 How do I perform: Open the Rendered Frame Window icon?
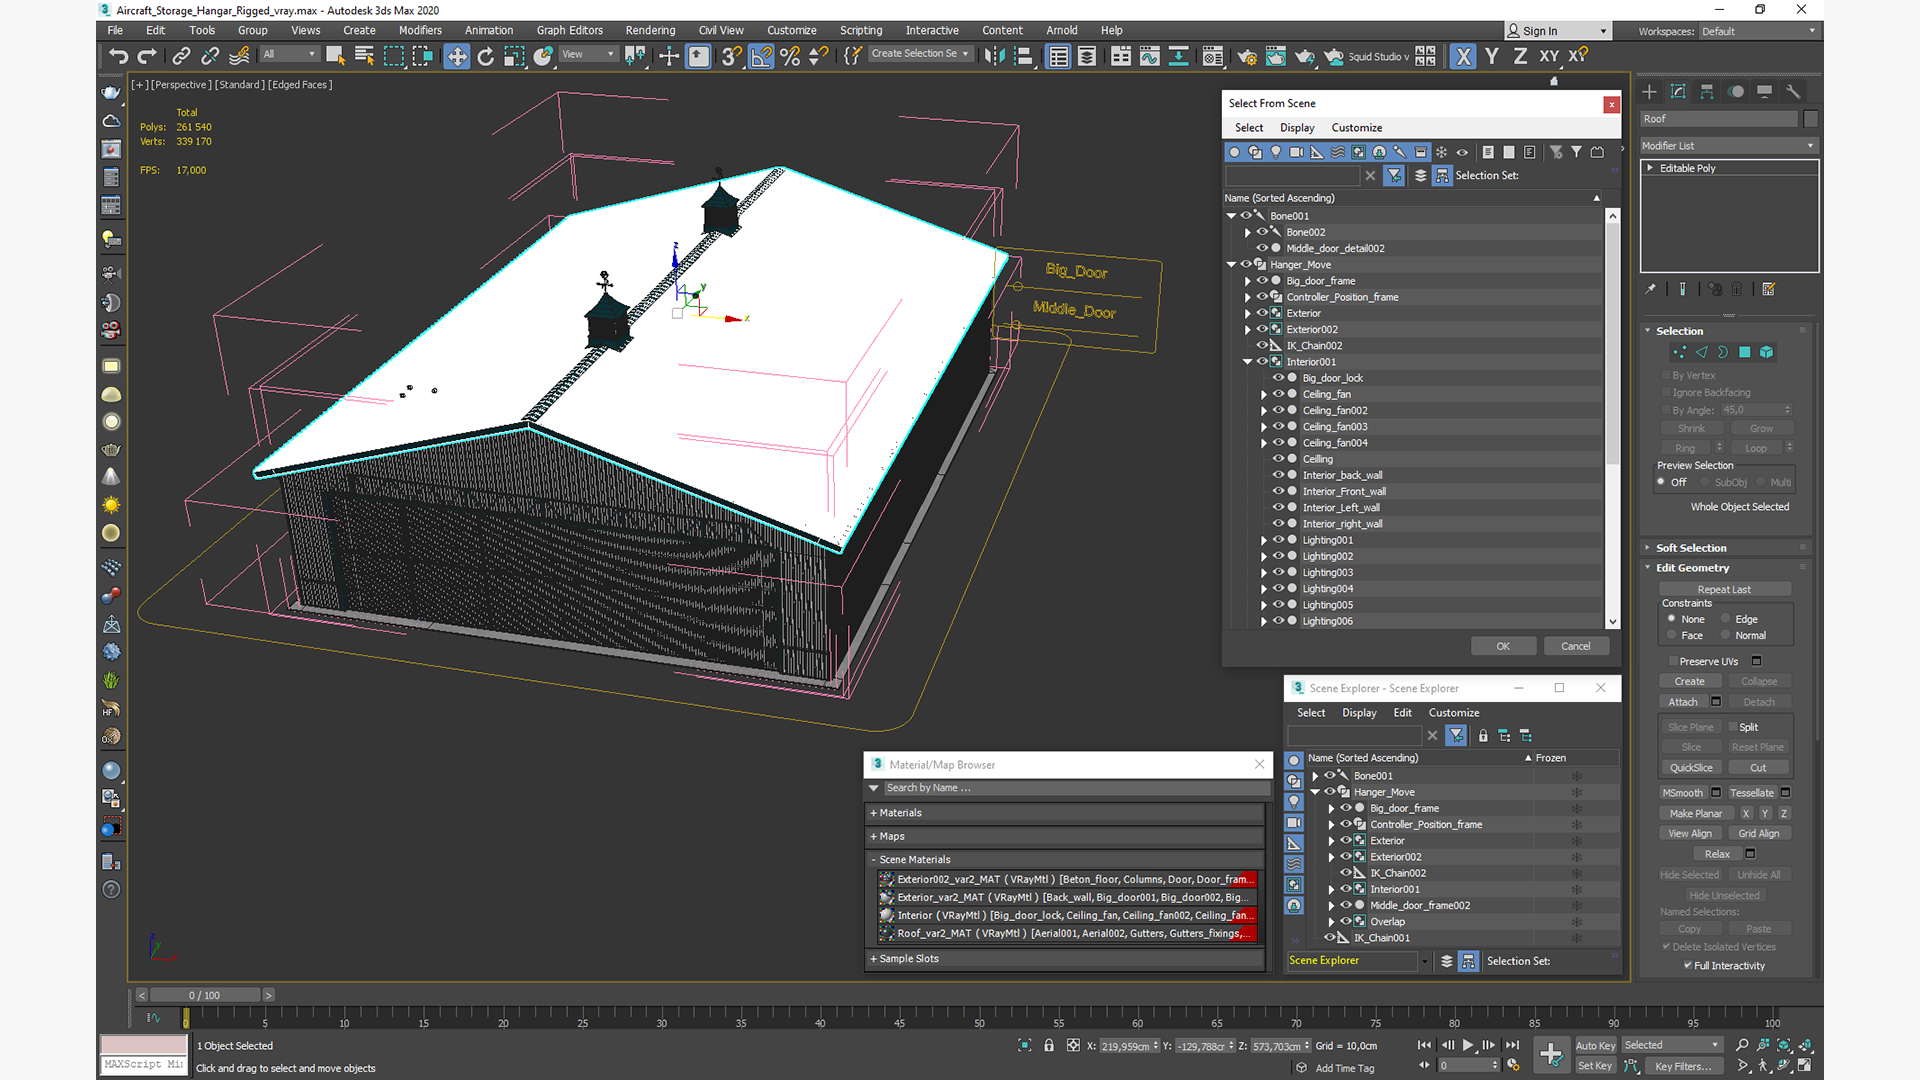click(1276, 56)
